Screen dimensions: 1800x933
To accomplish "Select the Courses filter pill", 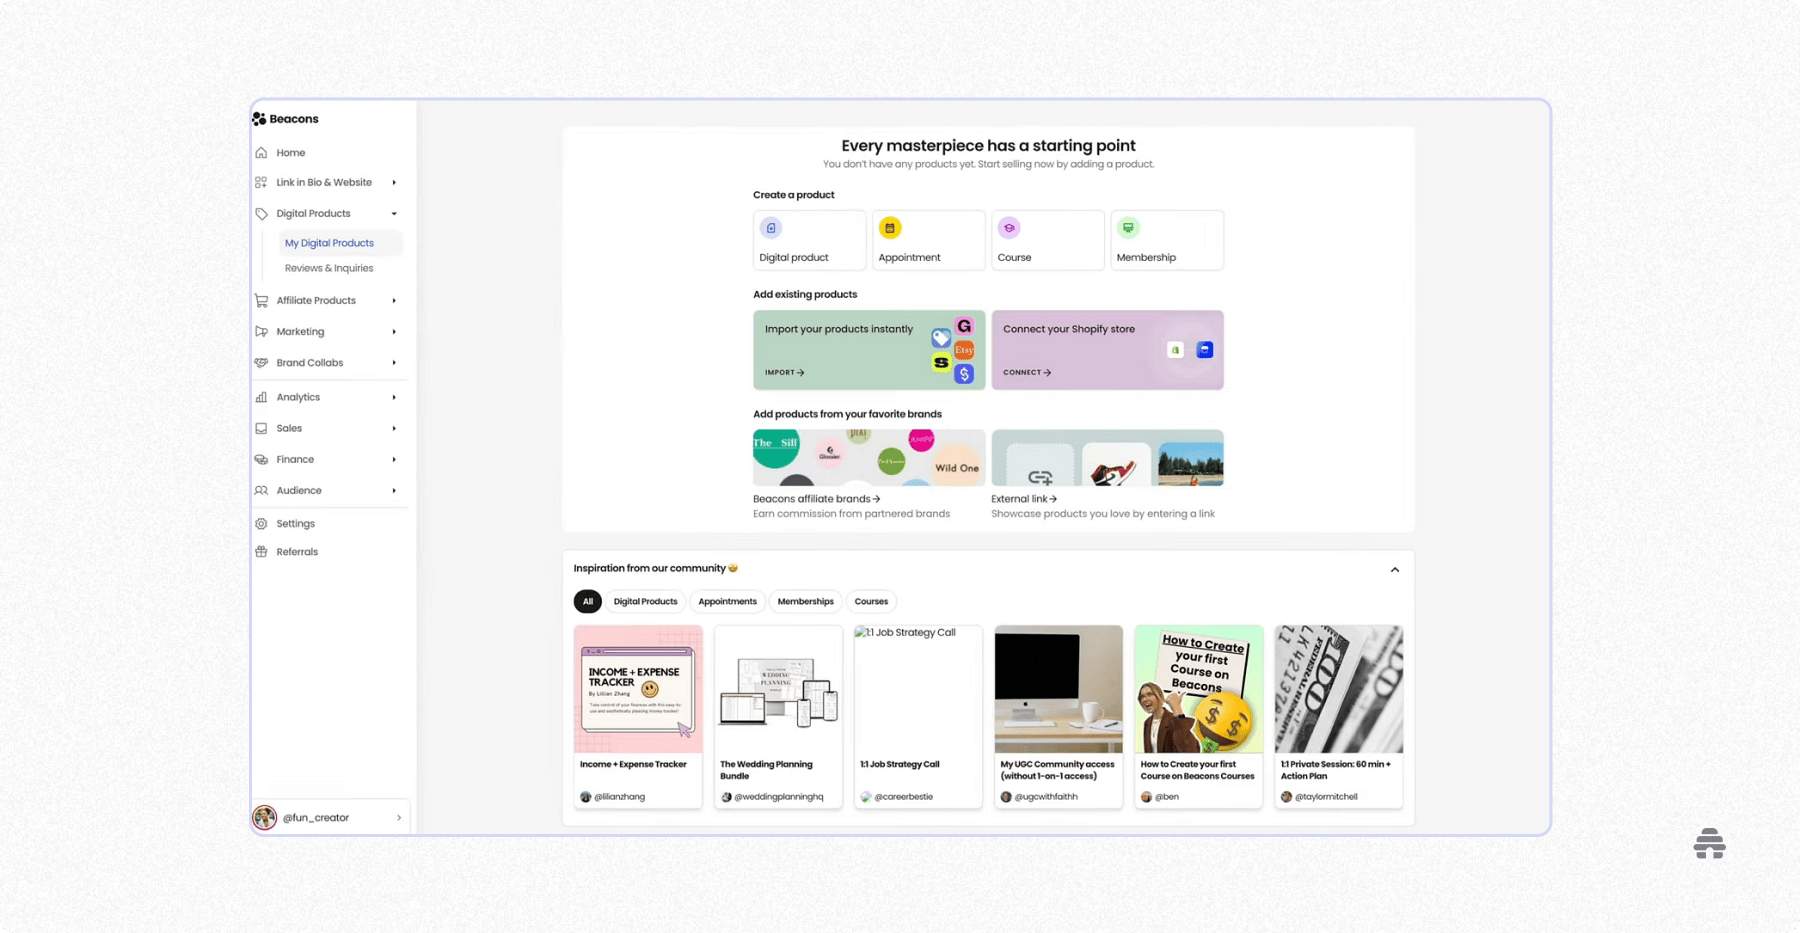I will (870, 601).
